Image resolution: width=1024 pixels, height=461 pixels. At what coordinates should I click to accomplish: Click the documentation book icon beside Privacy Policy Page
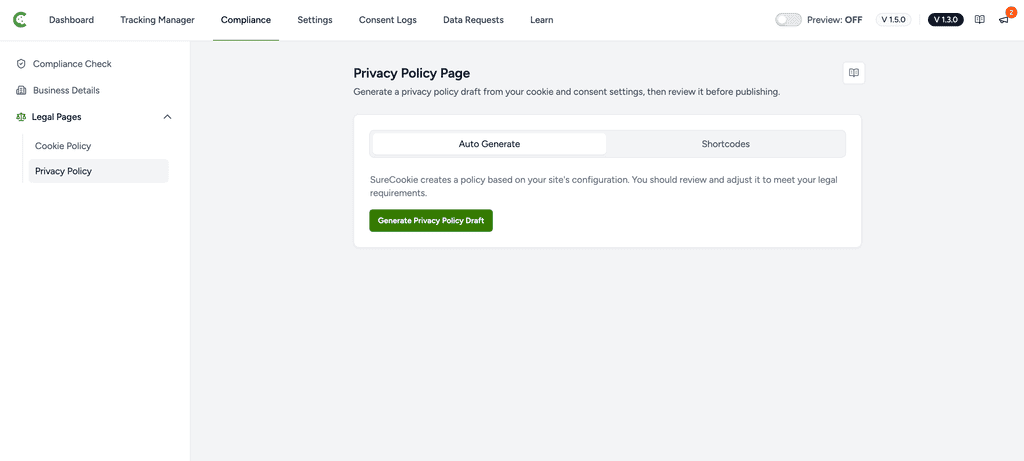coord(854,73)
